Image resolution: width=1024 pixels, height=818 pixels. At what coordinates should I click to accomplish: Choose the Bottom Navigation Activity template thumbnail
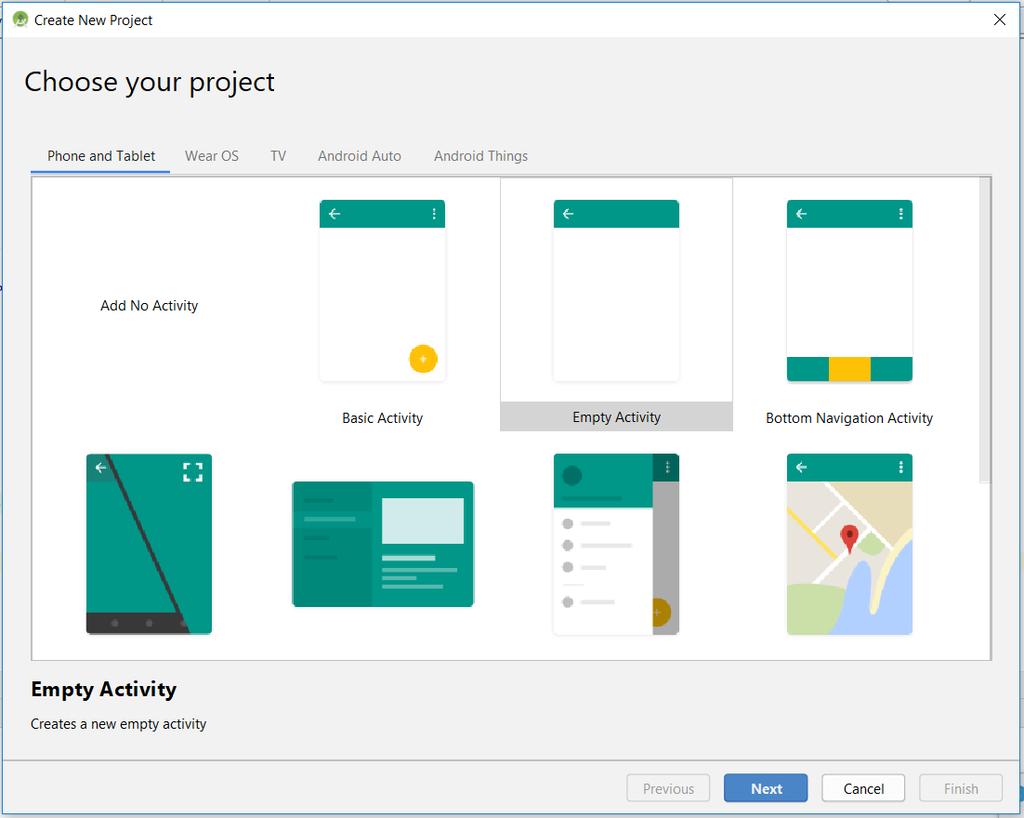pos(849,291)
